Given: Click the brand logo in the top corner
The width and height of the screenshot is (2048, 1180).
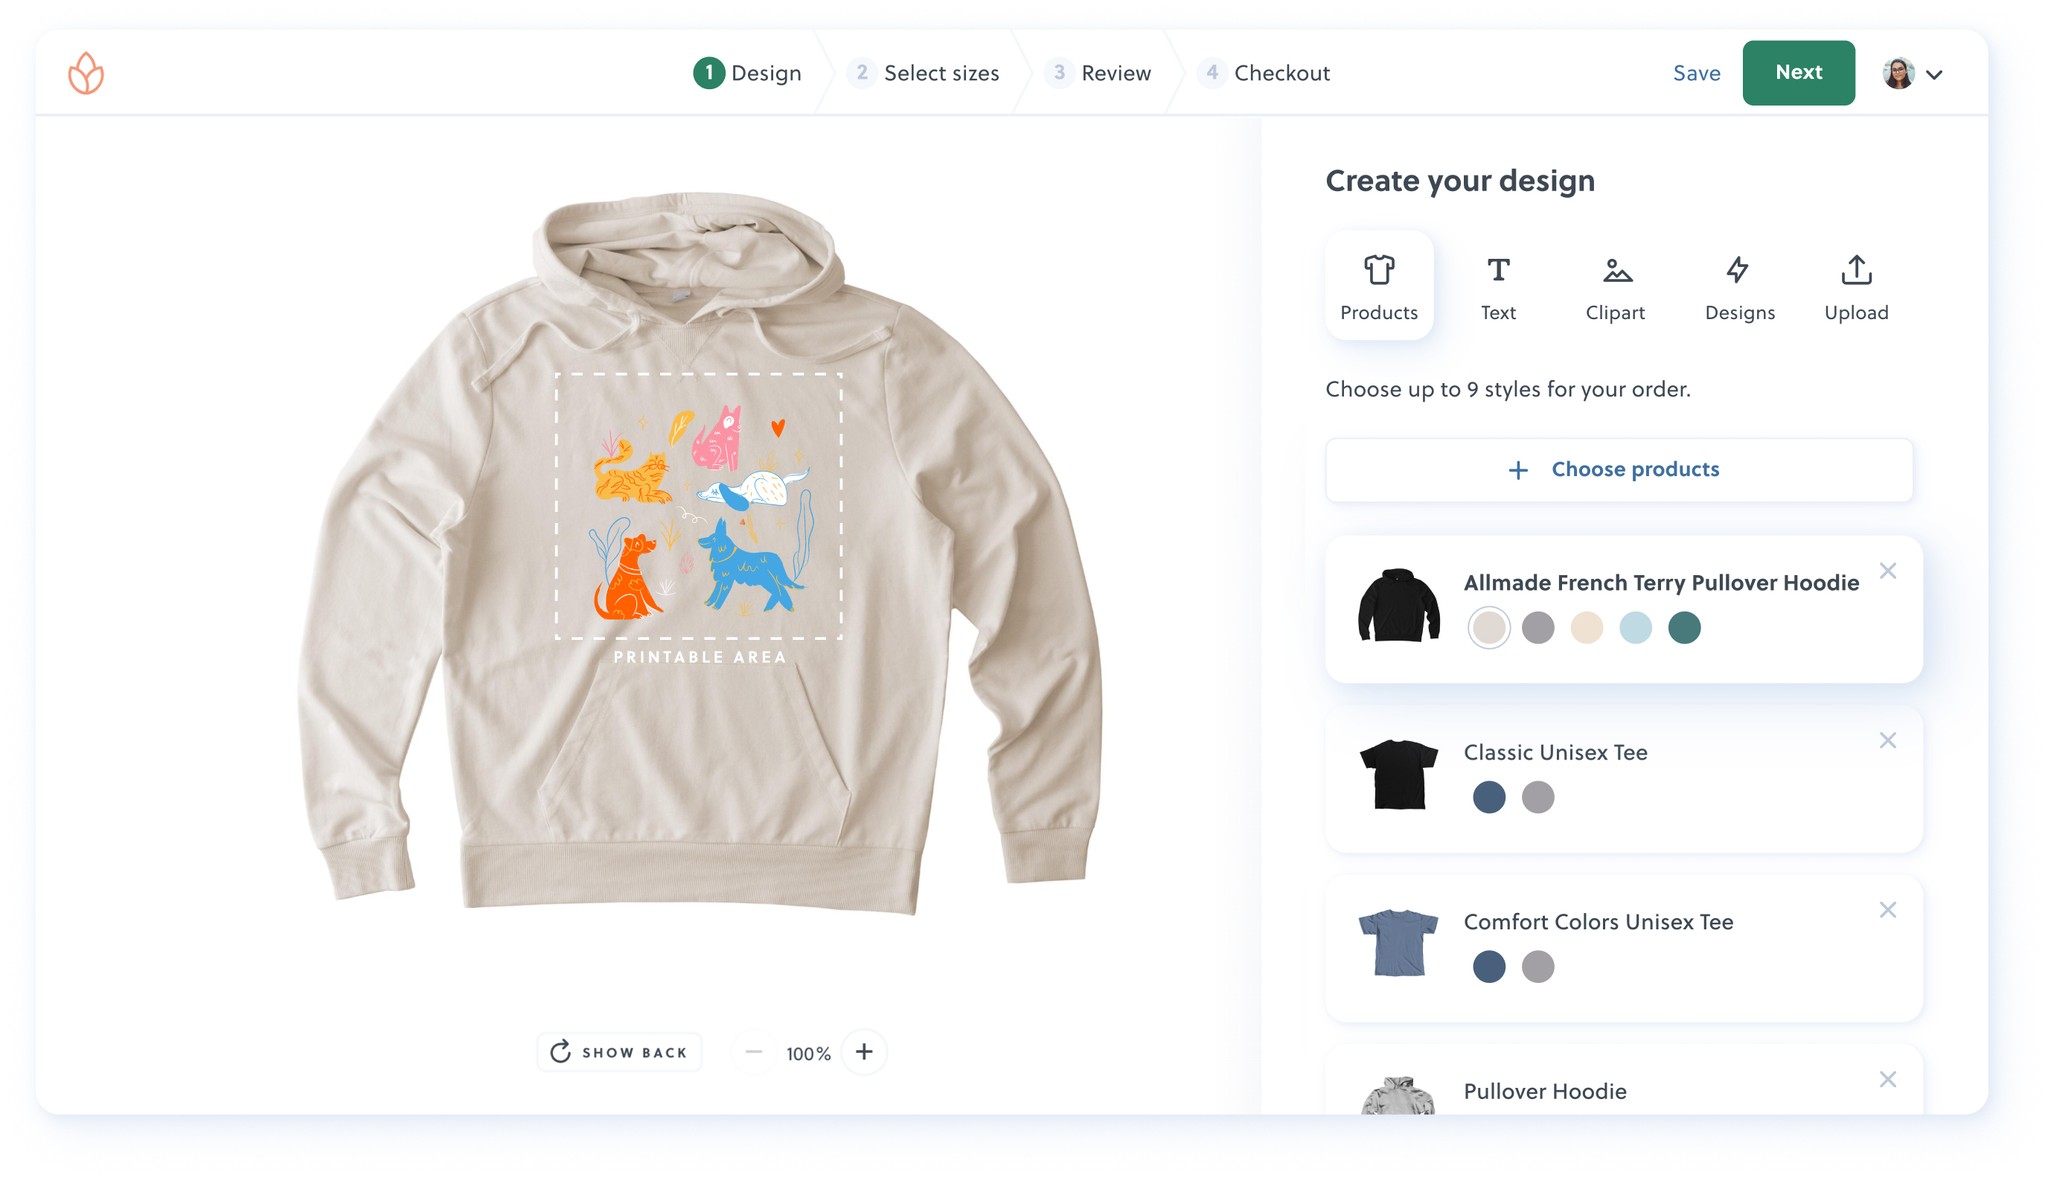Looking at the screenshot, I should tap(84, 72).
